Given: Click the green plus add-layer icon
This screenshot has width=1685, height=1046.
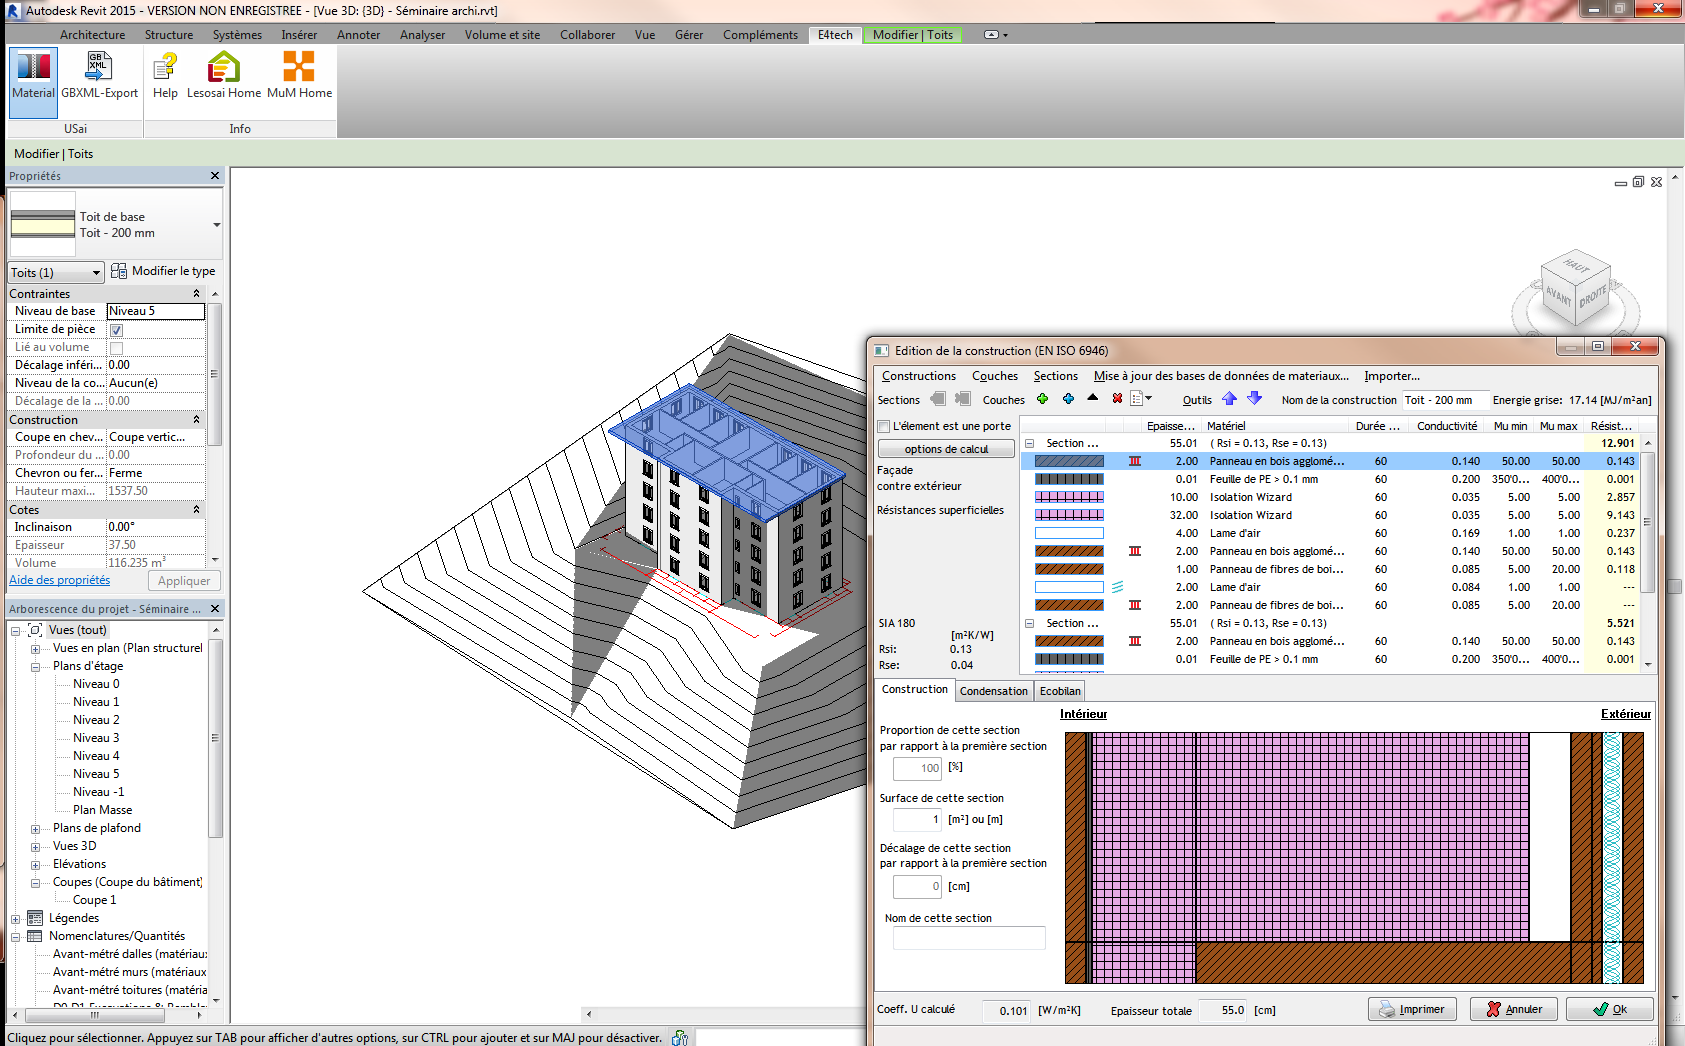Looking at the screenshot, I should coord(1042,399).
